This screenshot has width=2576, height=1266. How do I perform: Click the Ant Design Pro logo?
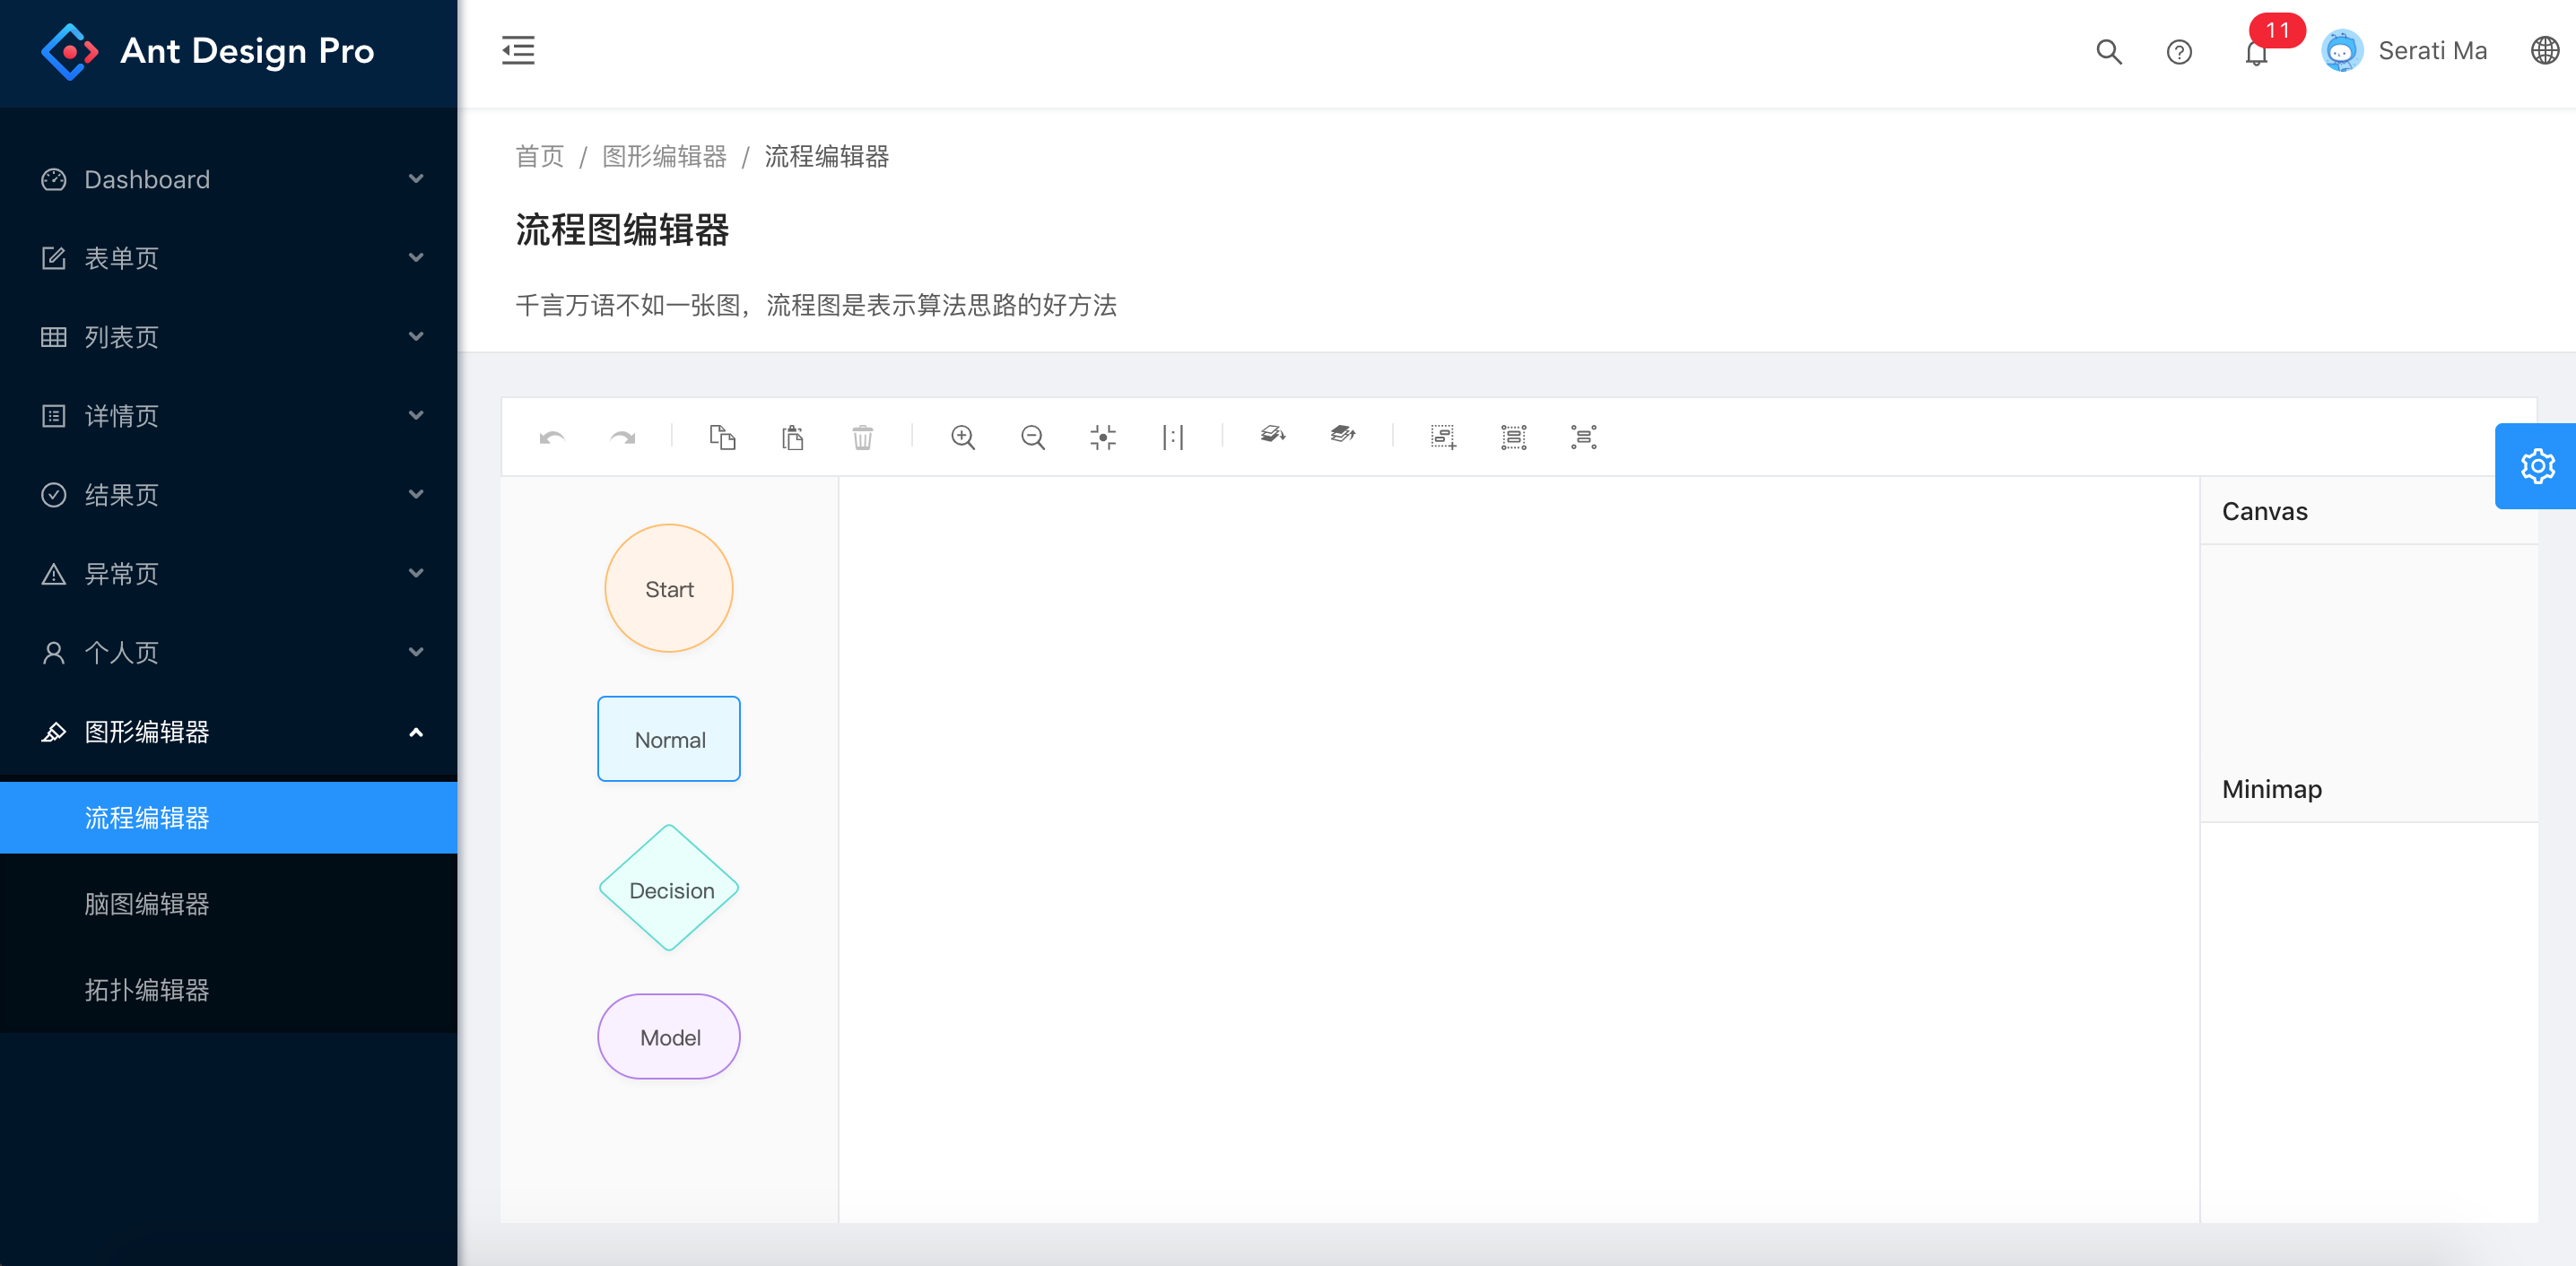coord(208,51)
